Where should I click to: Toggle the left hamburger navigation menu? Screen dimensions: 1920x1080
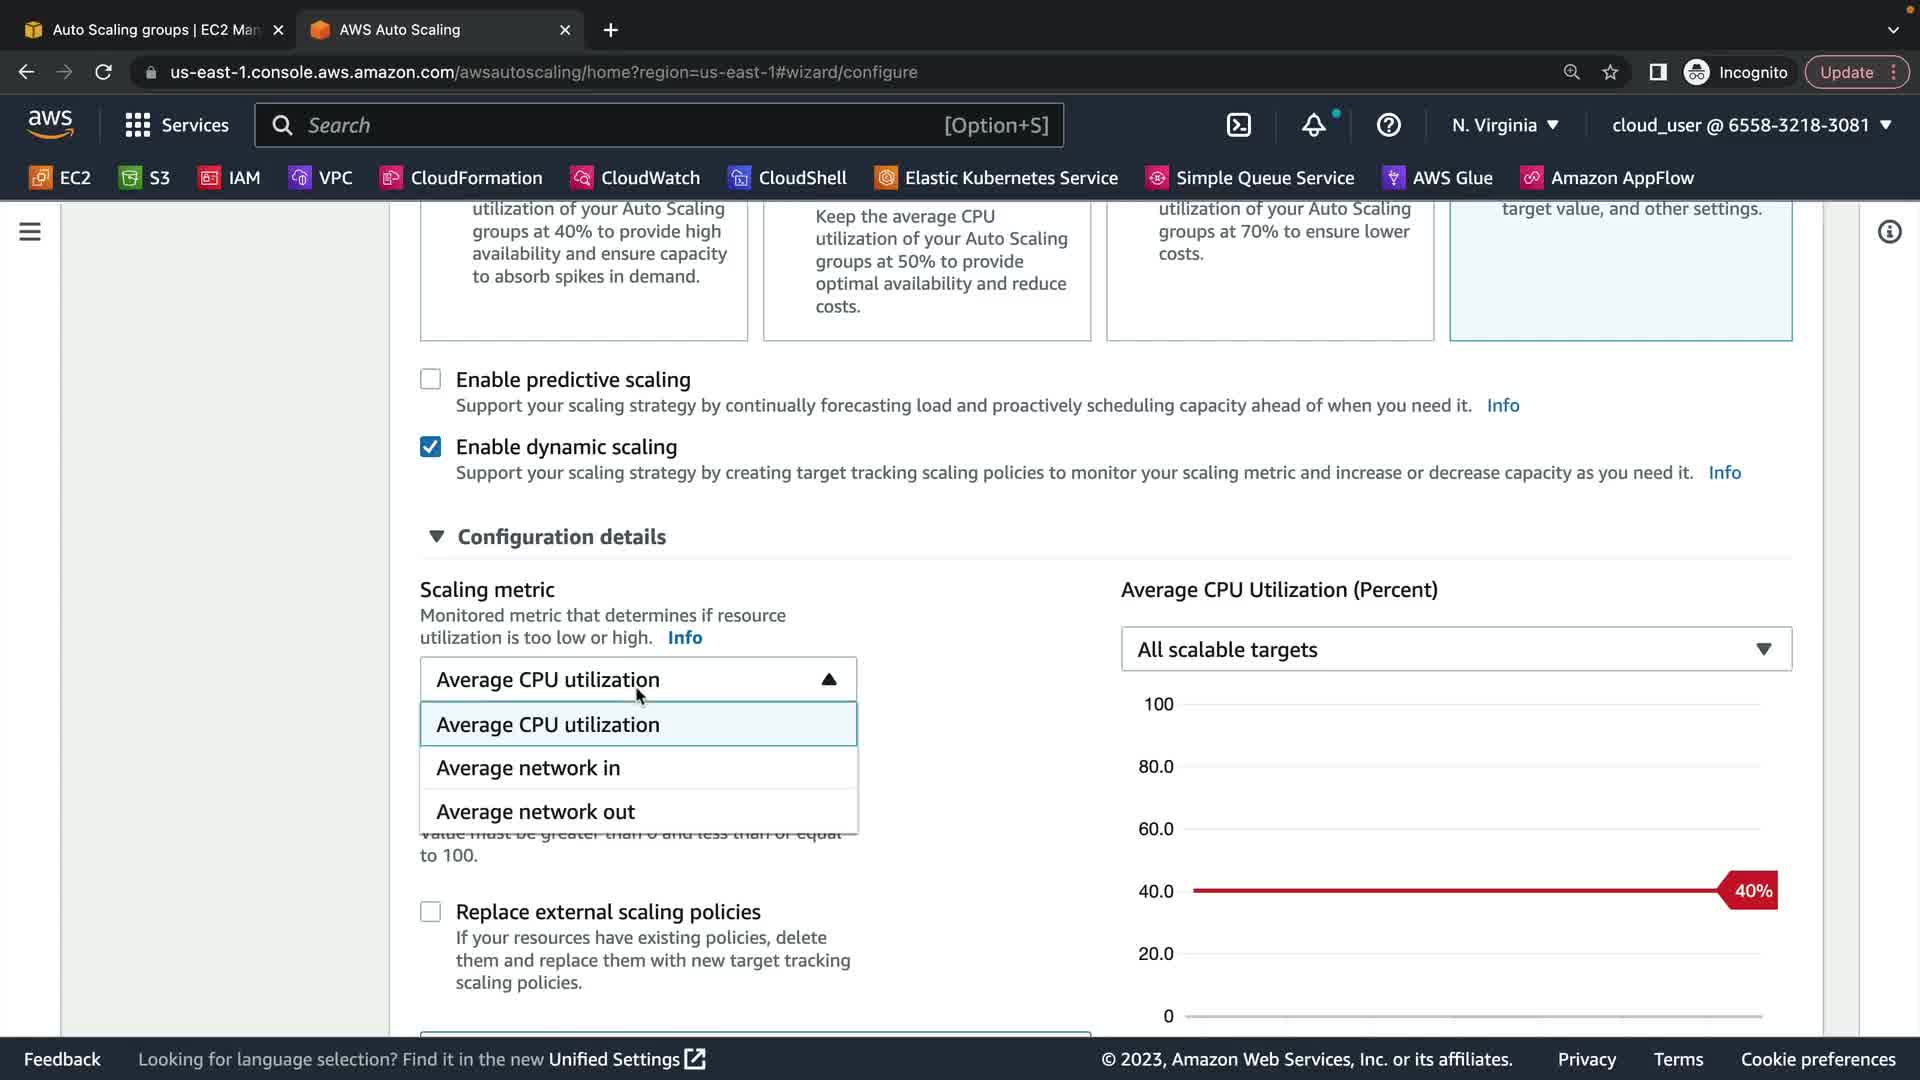pyautogui.click(x=30, y=232)
